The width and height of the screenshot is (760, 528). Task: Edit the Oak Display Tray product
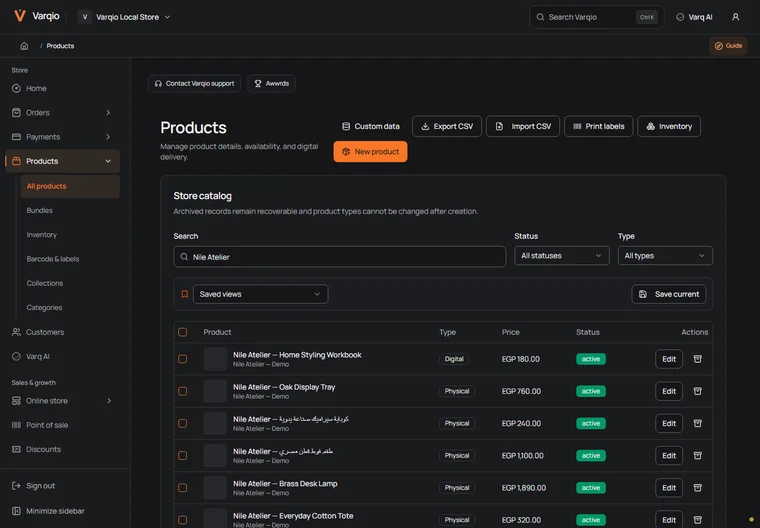pyautogui.click(x=669, y=391)
